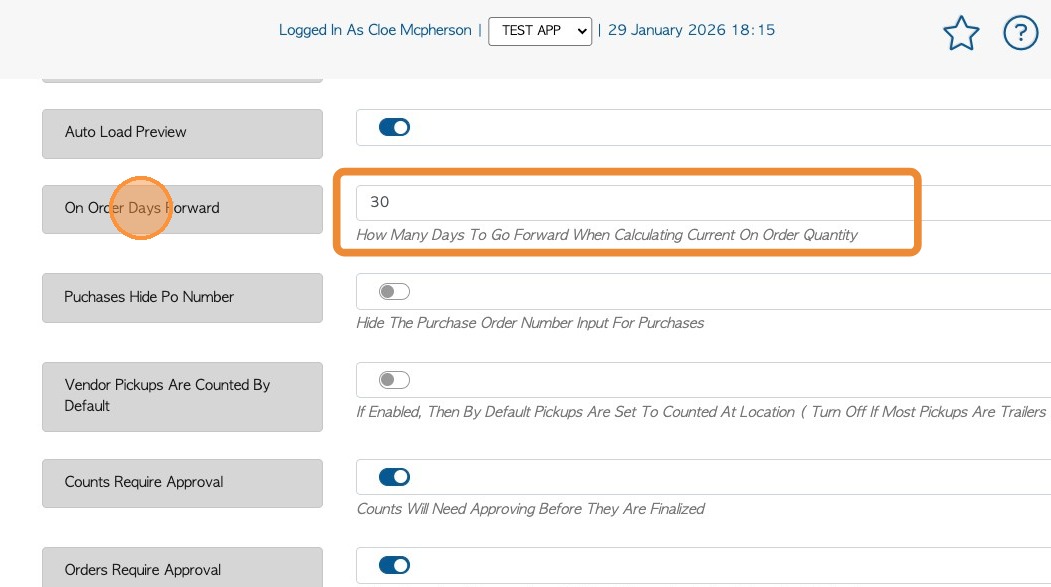The image size is (1051, 587).
Task: Switch off the Counts Require Approval toggle
Action: [x=394, y=477]
